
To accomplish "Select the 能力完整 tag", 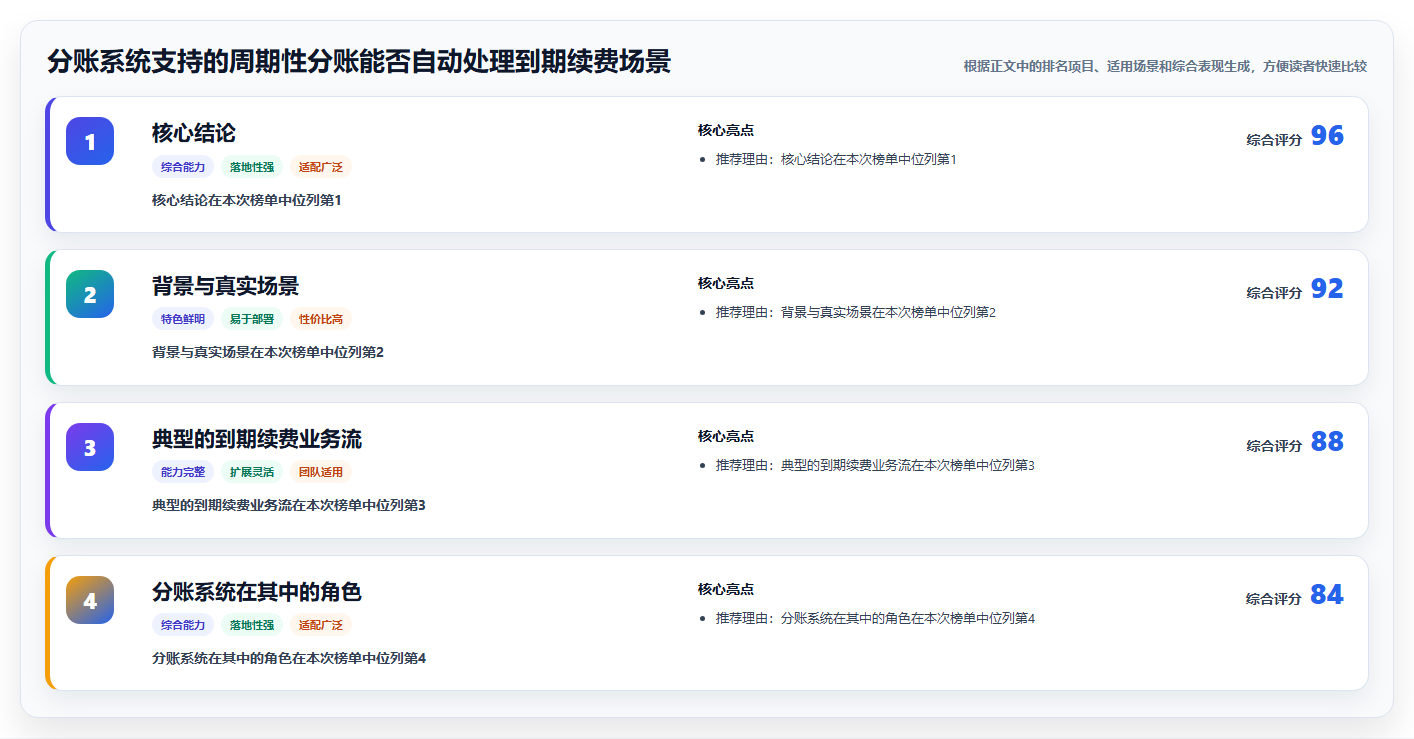I will click(183, 473).
